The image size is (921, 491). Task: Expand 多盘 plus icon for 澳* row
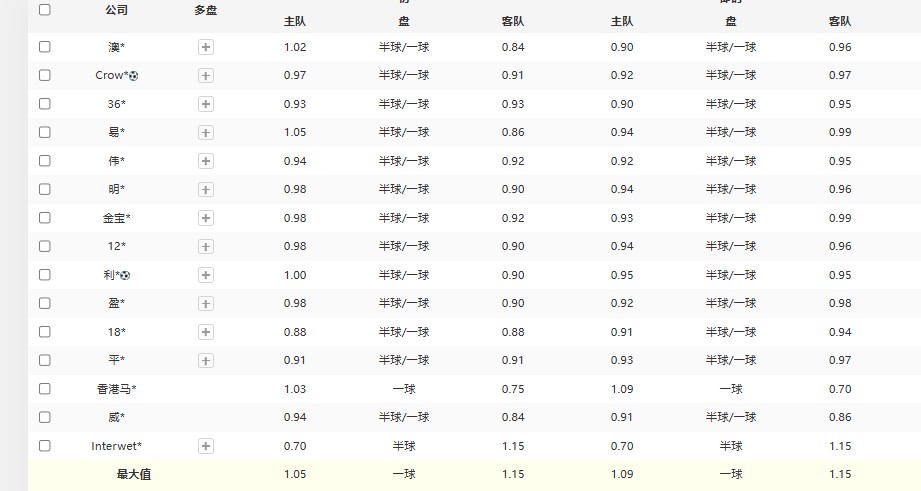205,47
